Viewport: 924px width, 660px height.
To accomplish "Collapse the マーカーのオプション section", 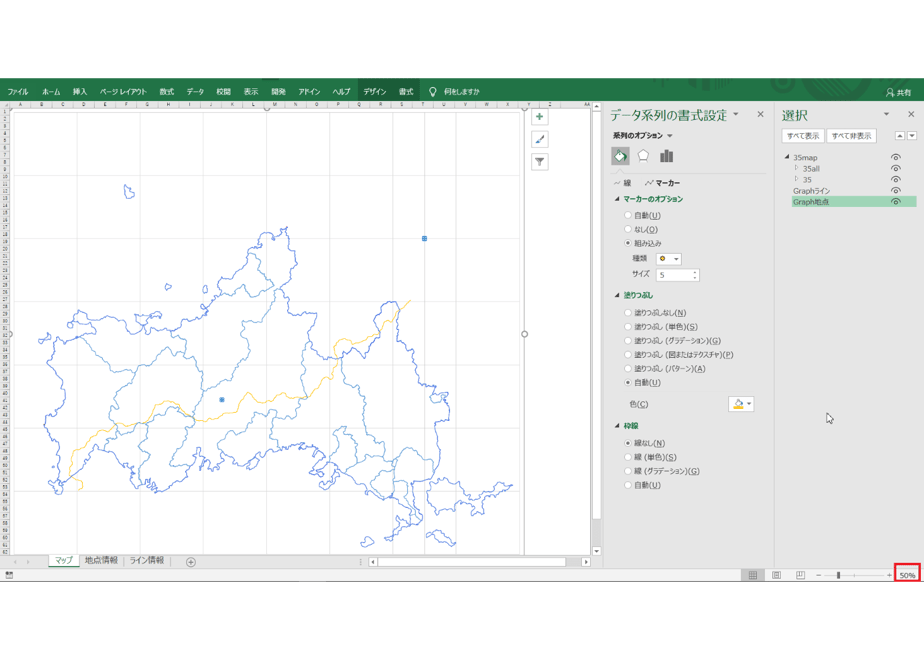I will pyautogui.click(x=617, y=199).
